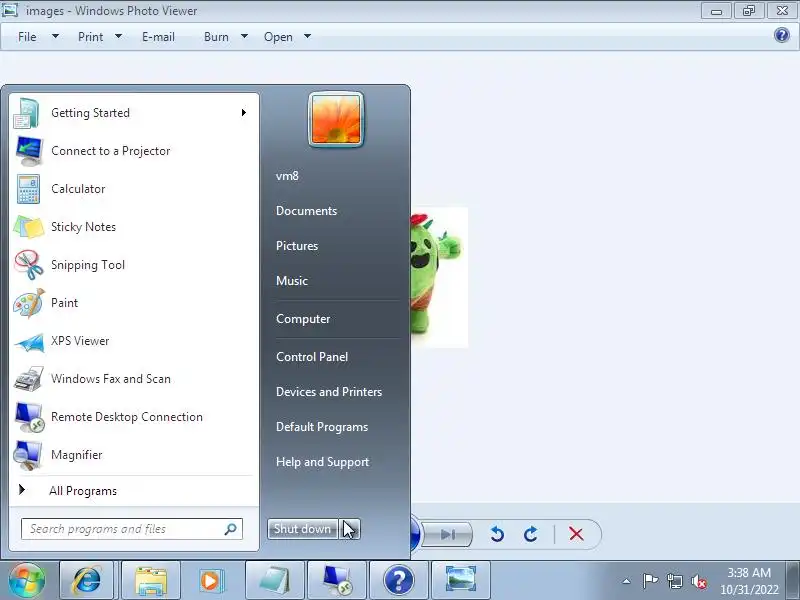Screen dimensions: 800x600
Task: Open Internet Explorer from taskbar
Action: click(87, 580)
